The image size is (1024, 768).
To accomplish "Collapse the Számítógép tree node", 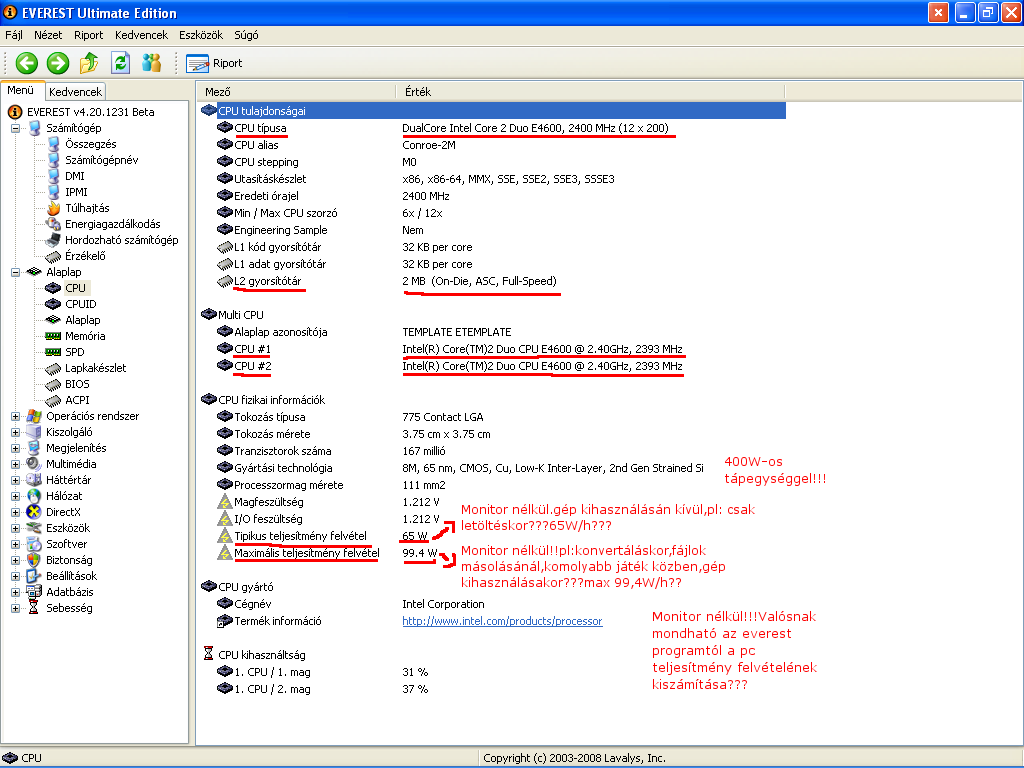I will point(15,128).
